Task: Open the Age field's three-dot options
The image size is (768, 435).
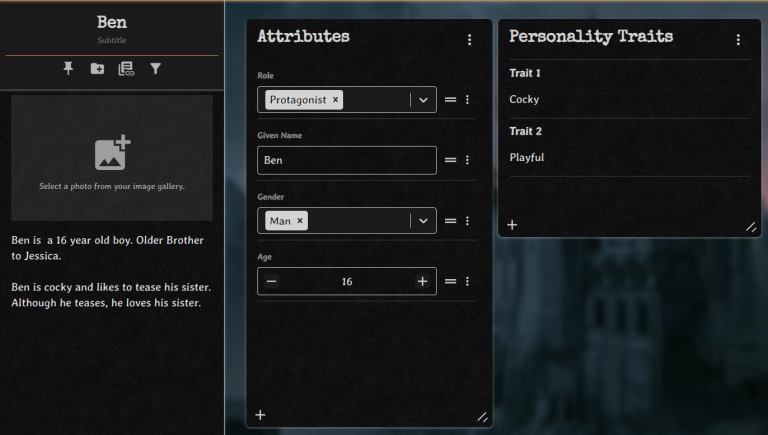Action: 467,282
